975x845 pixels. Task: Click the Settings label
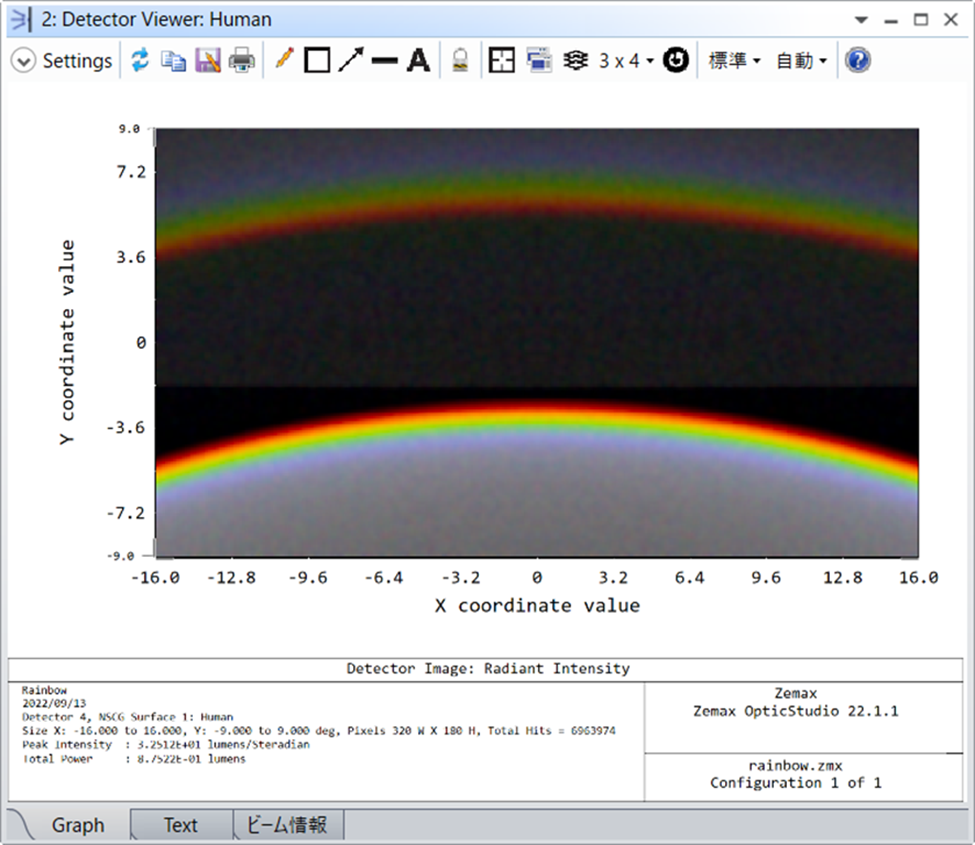pyautogui.click(x=77, y=61)
